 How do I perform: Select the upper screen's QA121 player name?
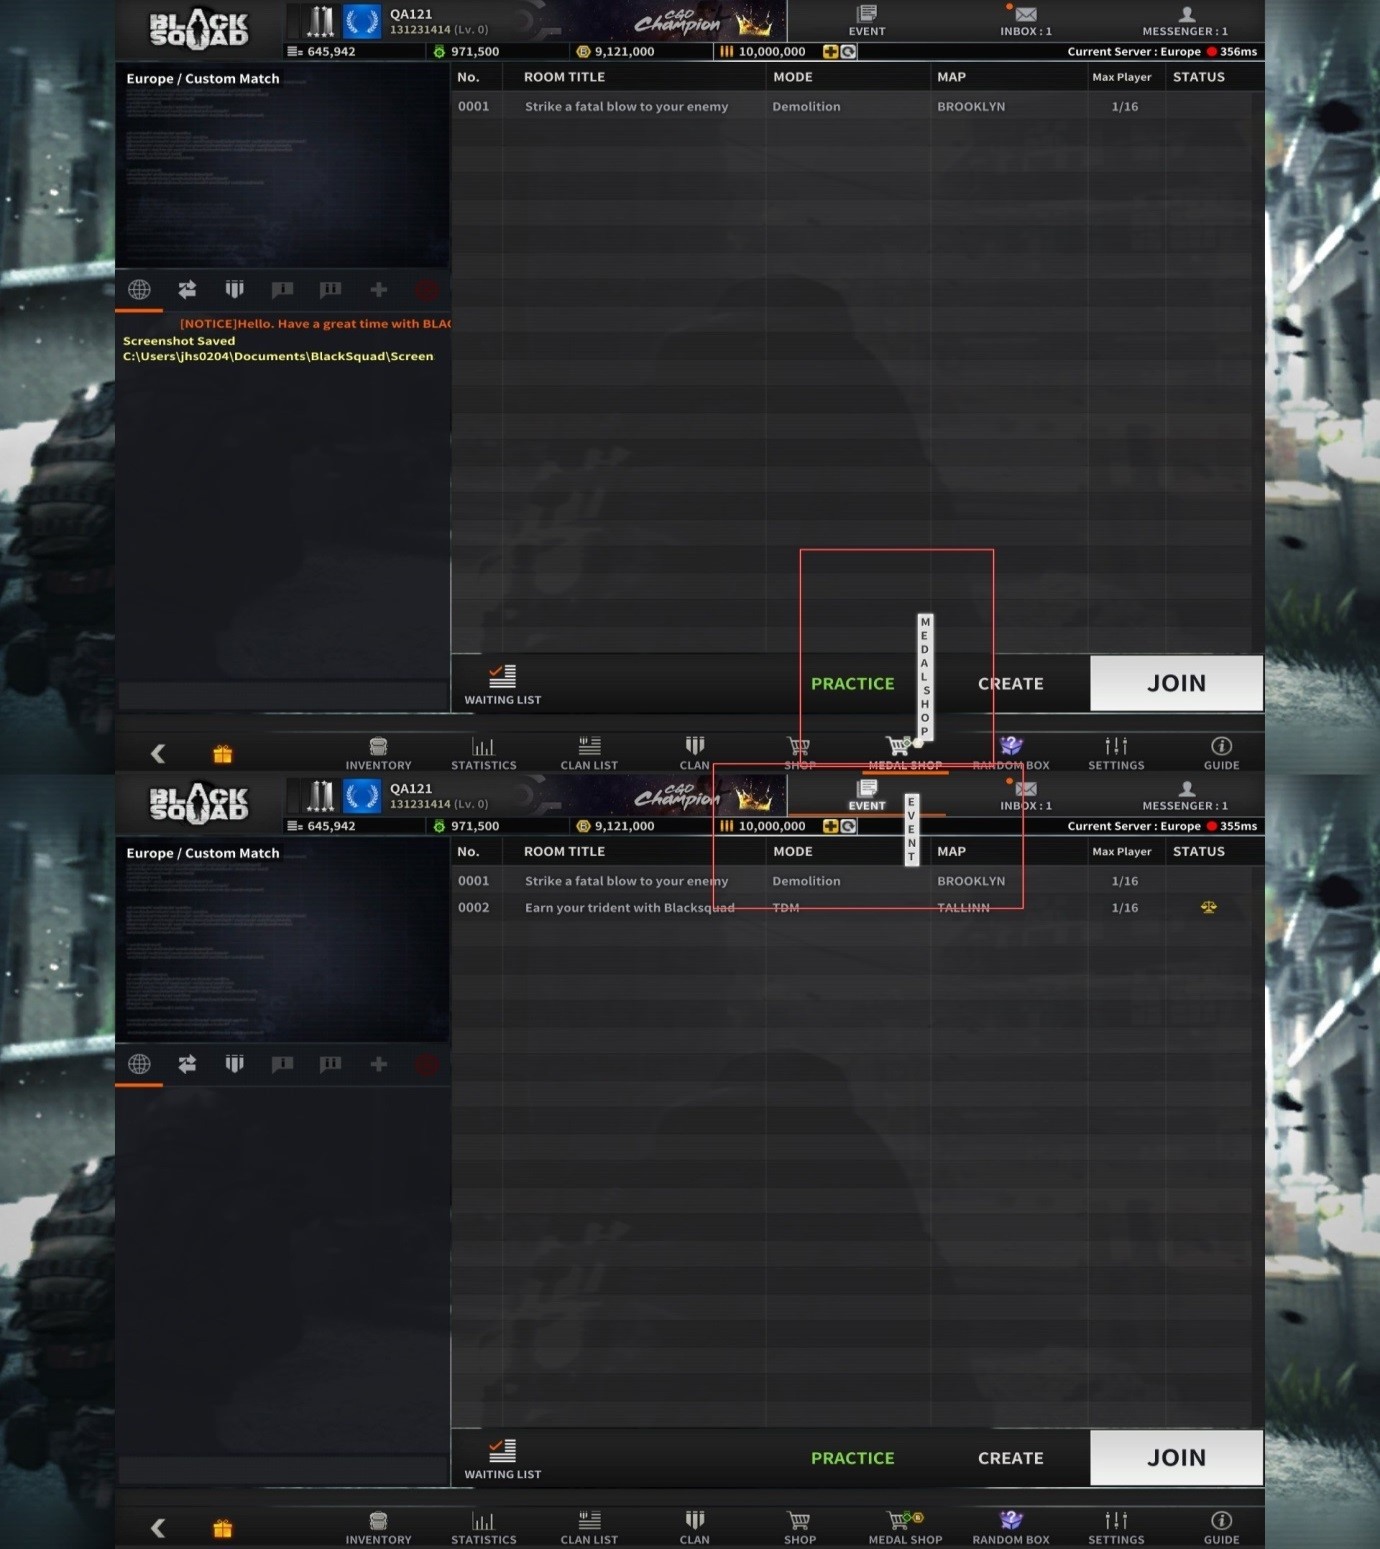(411, 14)
